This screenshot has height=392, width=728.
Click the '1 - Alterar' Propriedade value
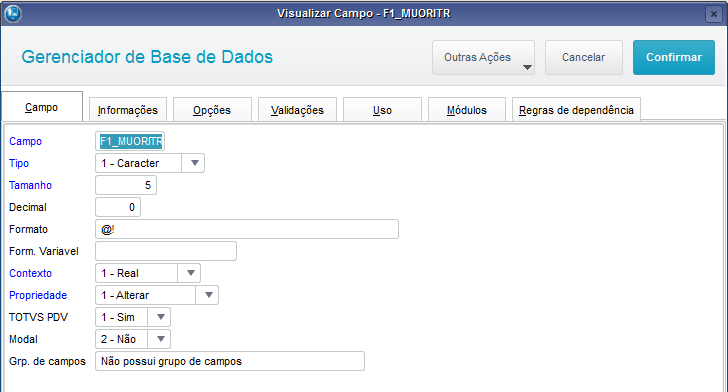coord(125,295)
